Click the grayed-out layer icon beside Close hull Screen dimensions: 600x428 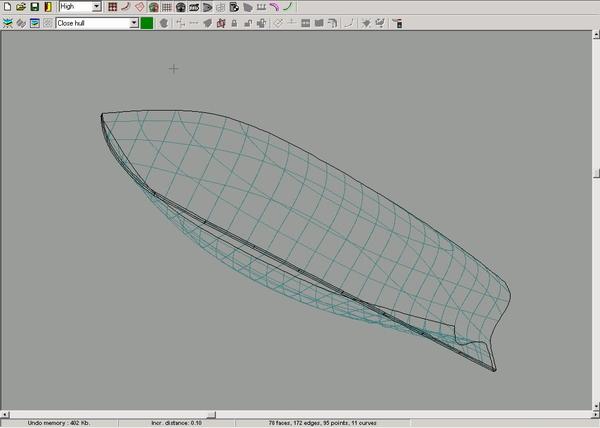point(48,23)
